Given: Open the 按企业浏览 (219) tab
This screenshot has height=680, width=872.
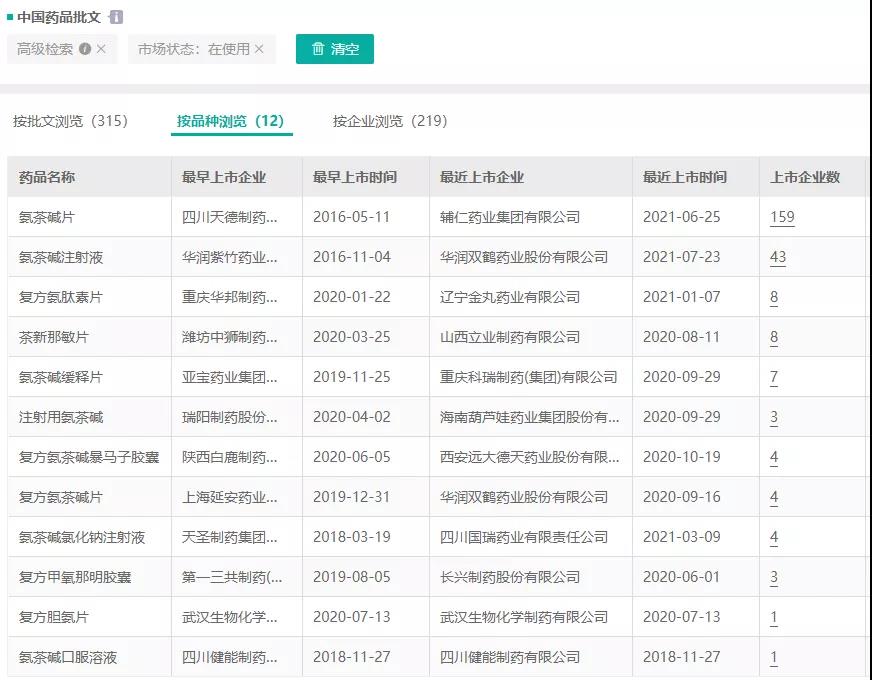Looking at the screenshot, I should pyautogui.click(x=390, y=121).
